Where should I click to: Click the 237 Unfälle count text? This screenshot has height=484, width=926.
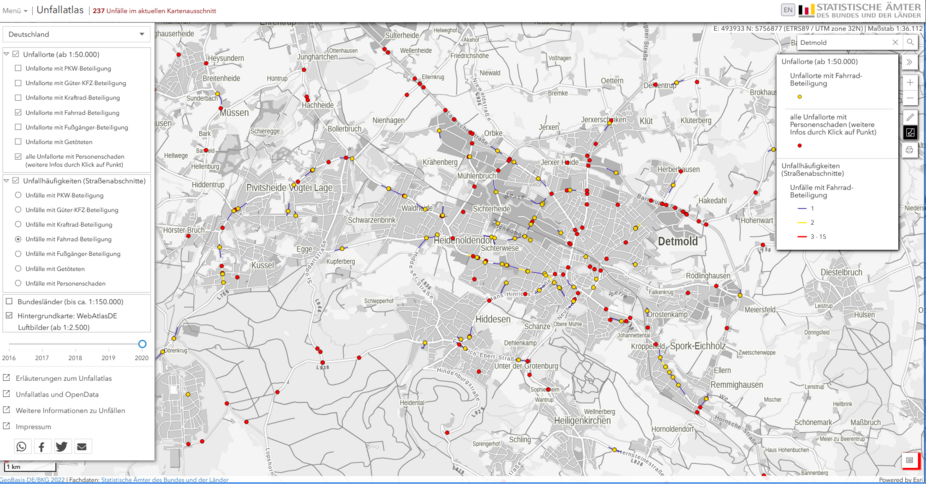click(x=154, y=11)
